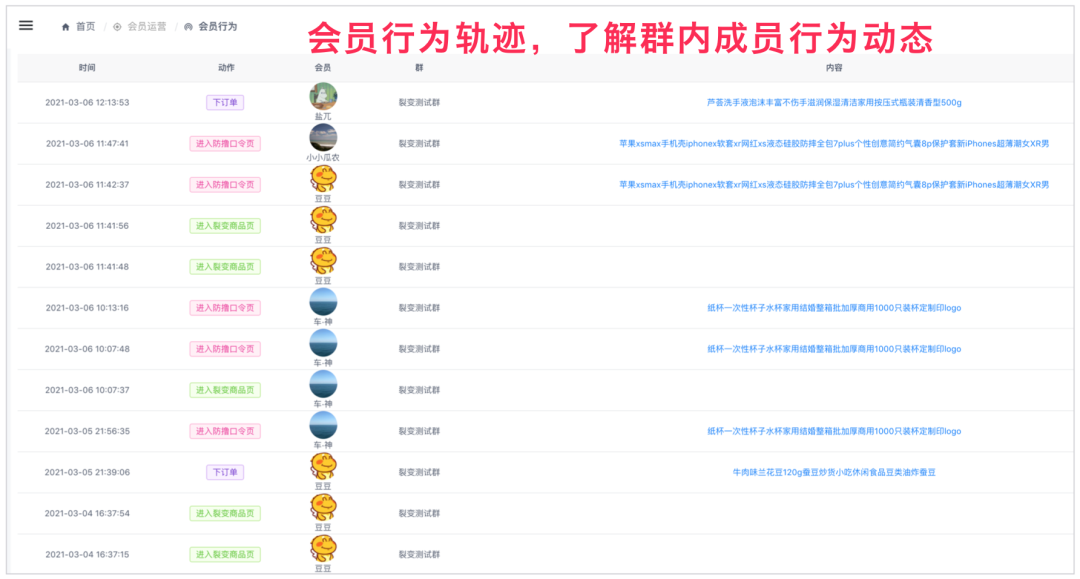Image resolution: width=1080 pixels, height=579 pixels.
Task: Open 牛肉味兰花豆 product link
Action: click(x=834, y=472)
